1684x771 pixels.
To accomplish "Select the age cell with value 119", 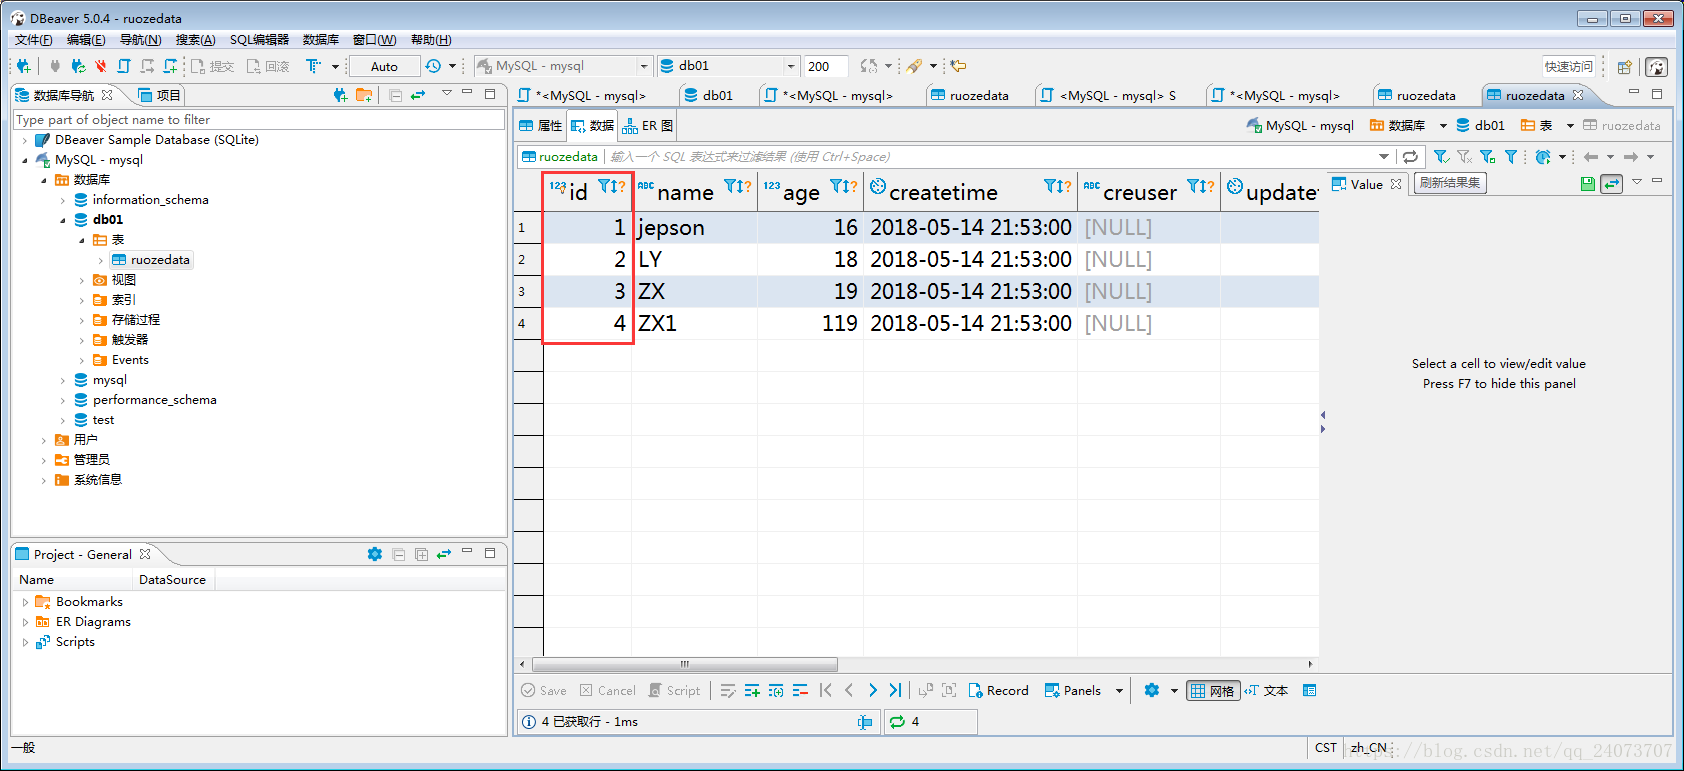I will [x=810, y=323].
